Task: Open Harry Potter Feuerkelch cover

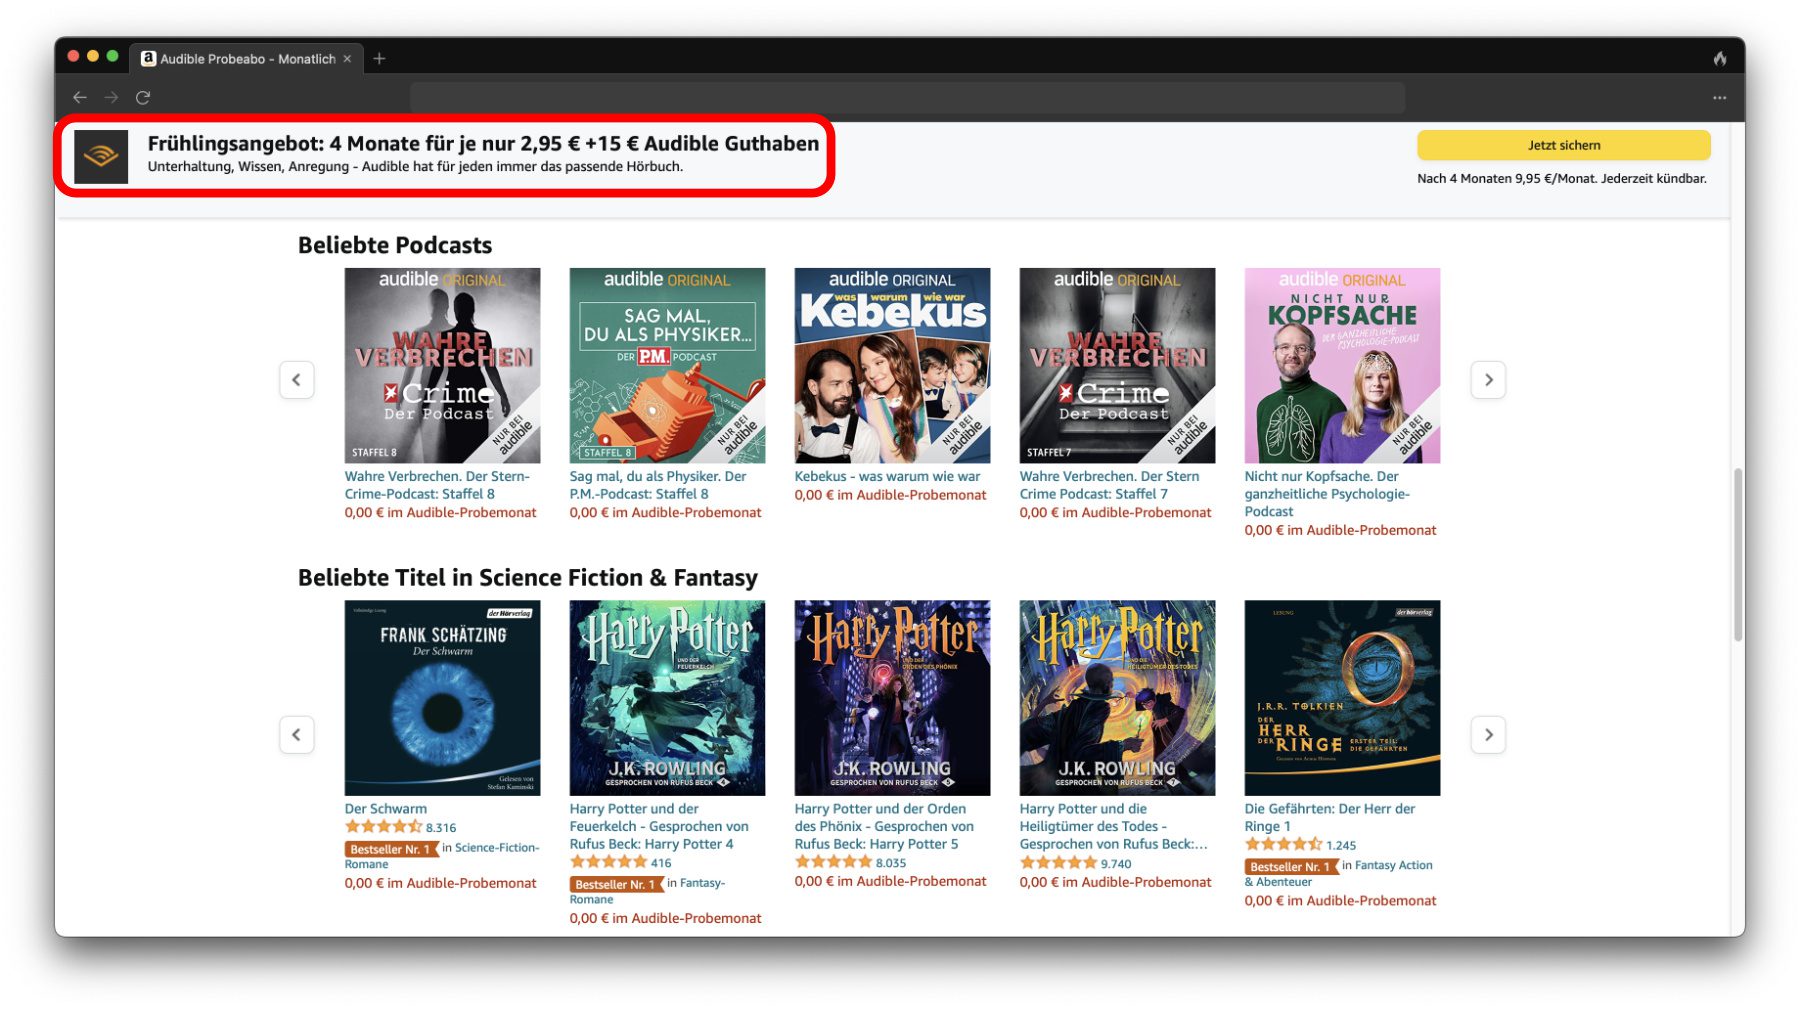Action: point(667,698)
